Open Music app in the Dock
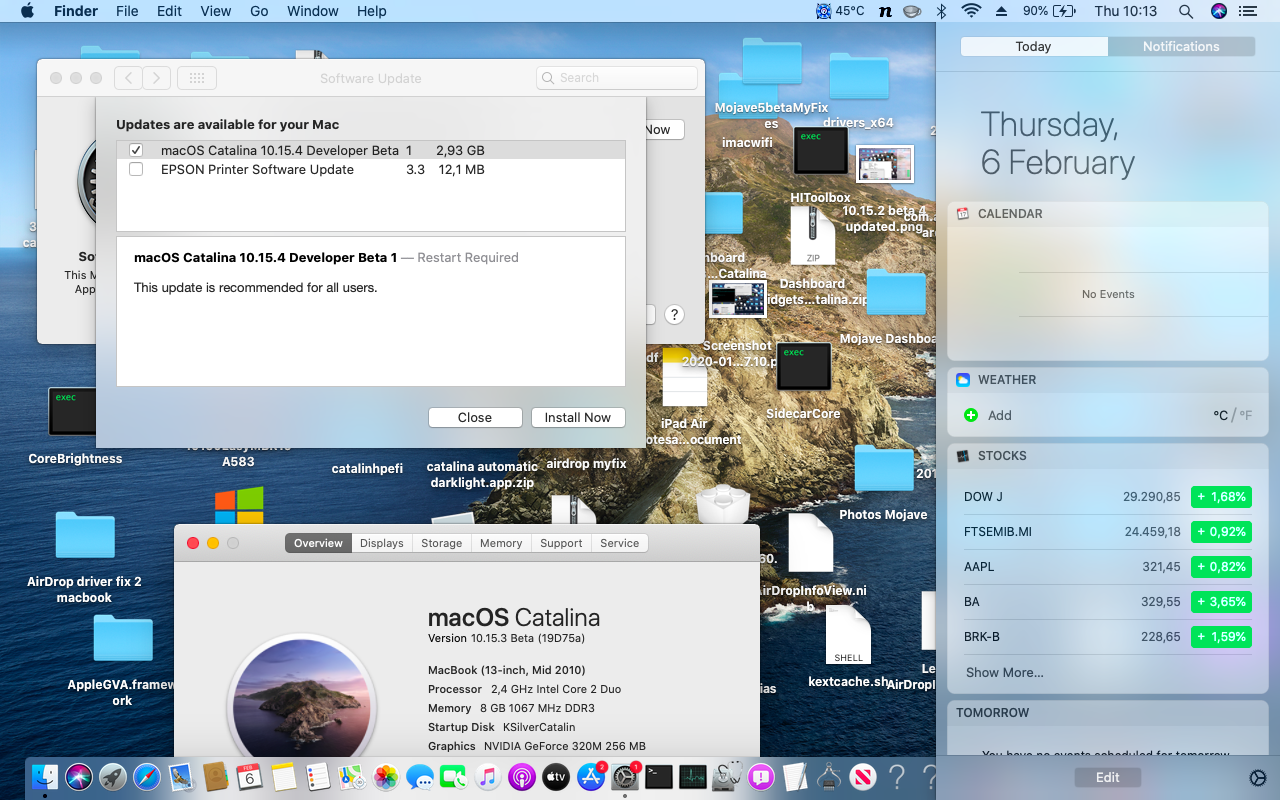This screenshot has width=1280, height=800. coord(488,776)
